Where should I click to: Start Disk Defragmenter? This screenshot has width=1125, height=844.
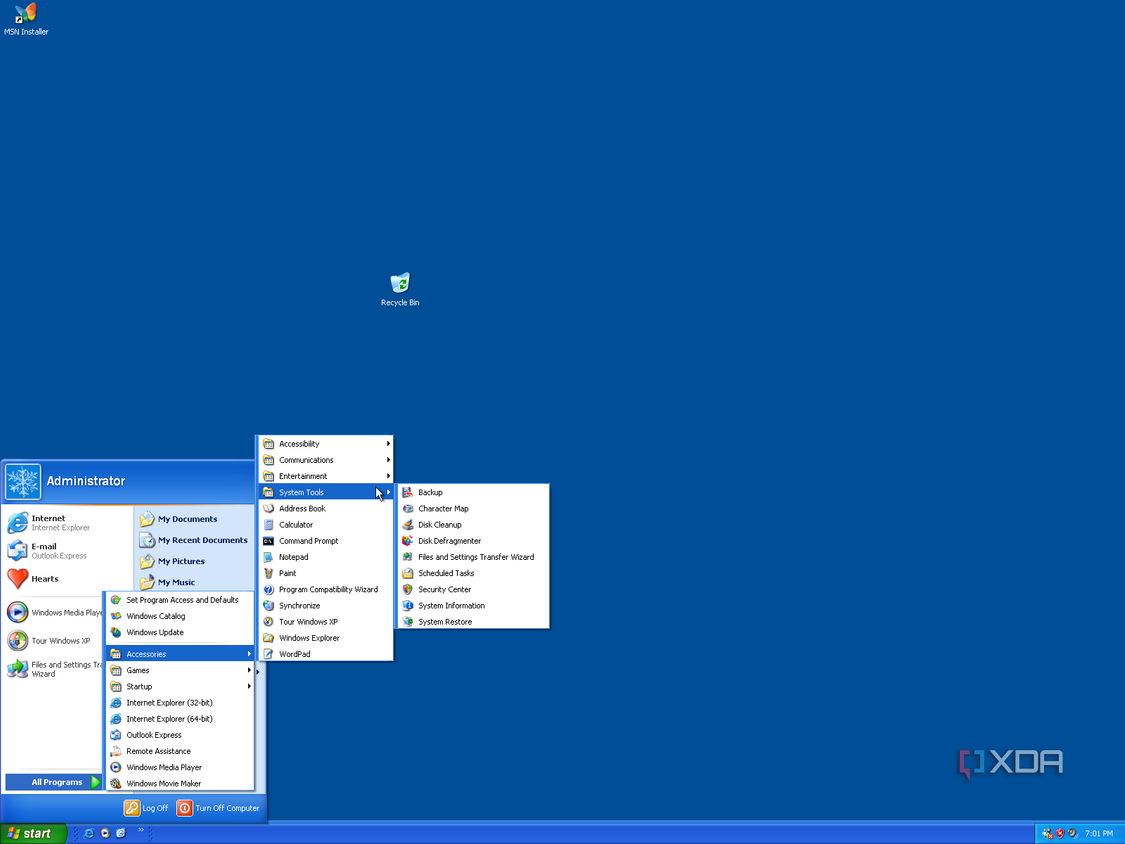[x=473, y=541]
